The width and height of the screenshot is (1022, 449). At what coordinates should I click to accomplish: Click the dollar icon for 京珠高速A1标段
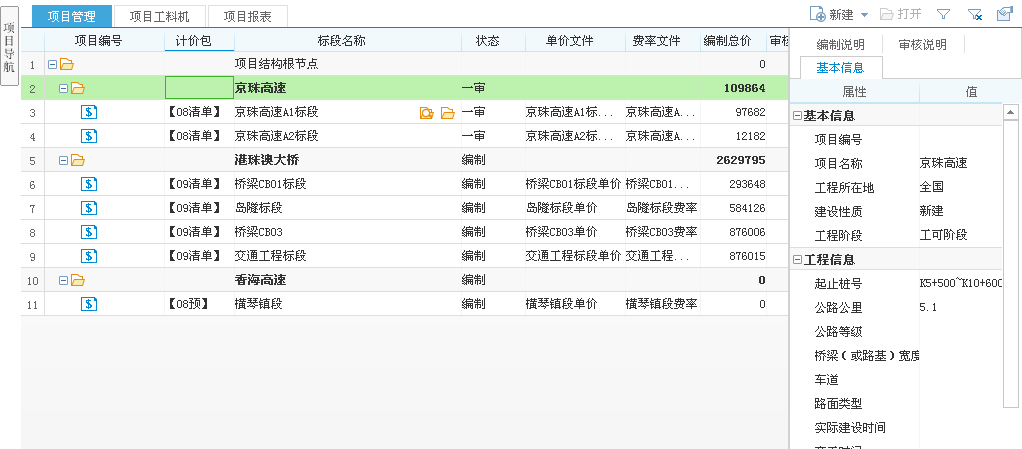click(x=89, y=112)
